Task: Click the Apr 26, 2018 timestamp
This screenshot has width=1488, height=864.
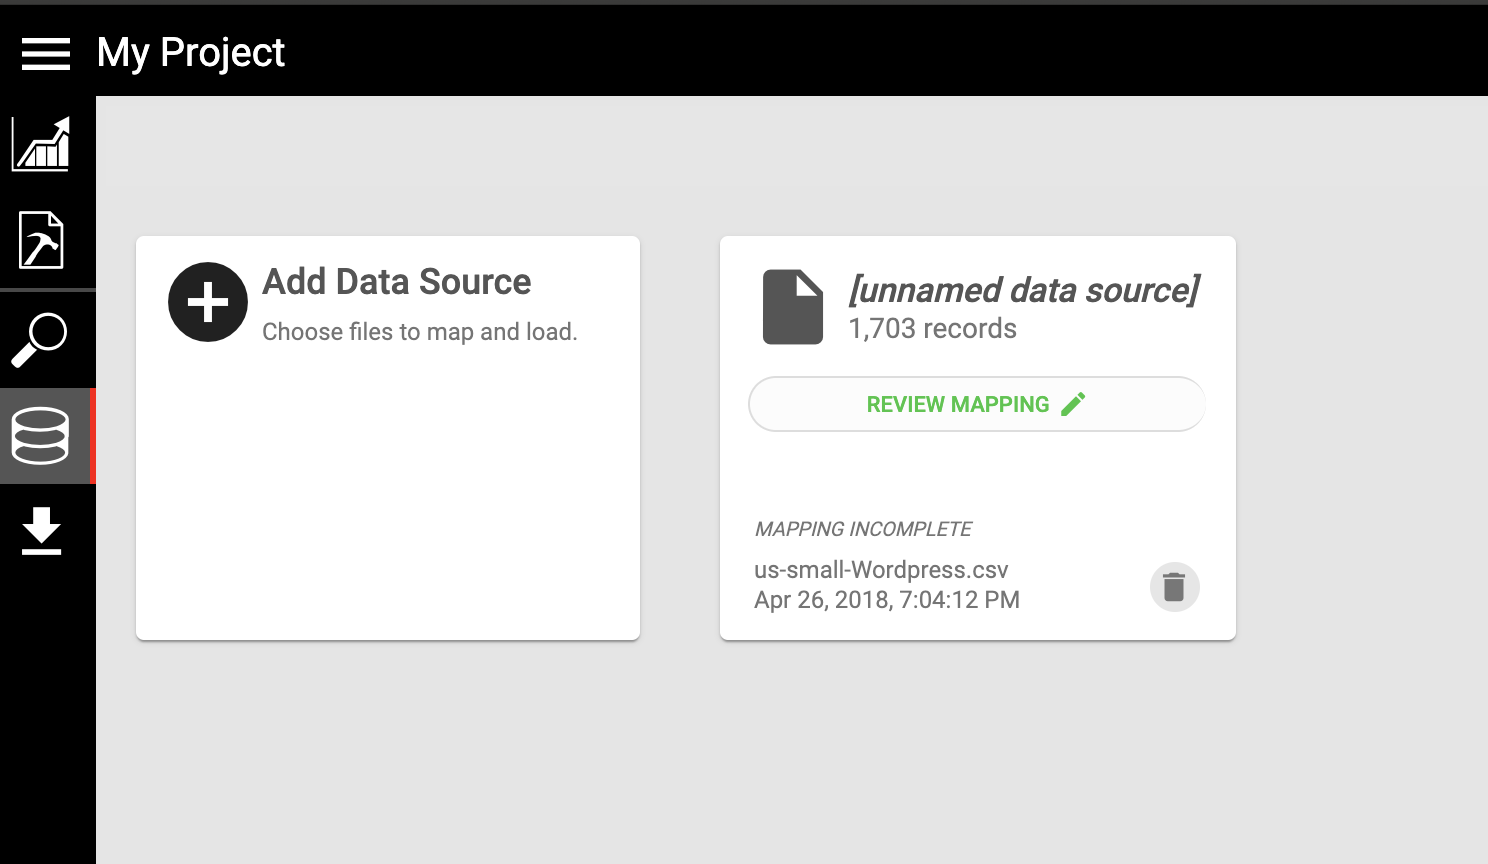Action: [886, 600]
